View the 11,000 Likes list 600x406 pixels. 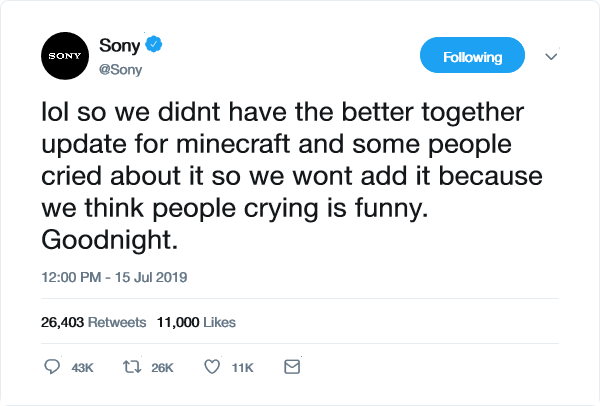[x=196, y=322]
